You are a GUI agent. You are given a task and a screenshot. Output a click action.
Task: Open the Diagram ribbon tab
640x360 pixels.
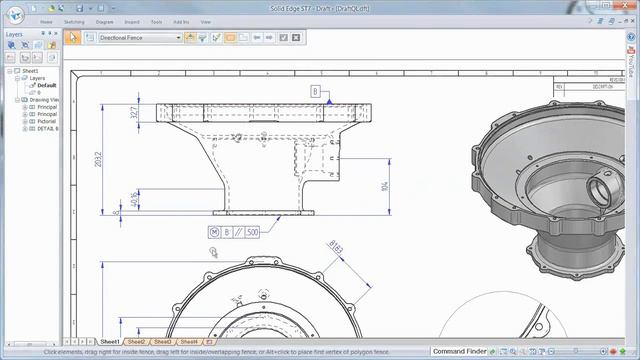[x=104, y=22]
